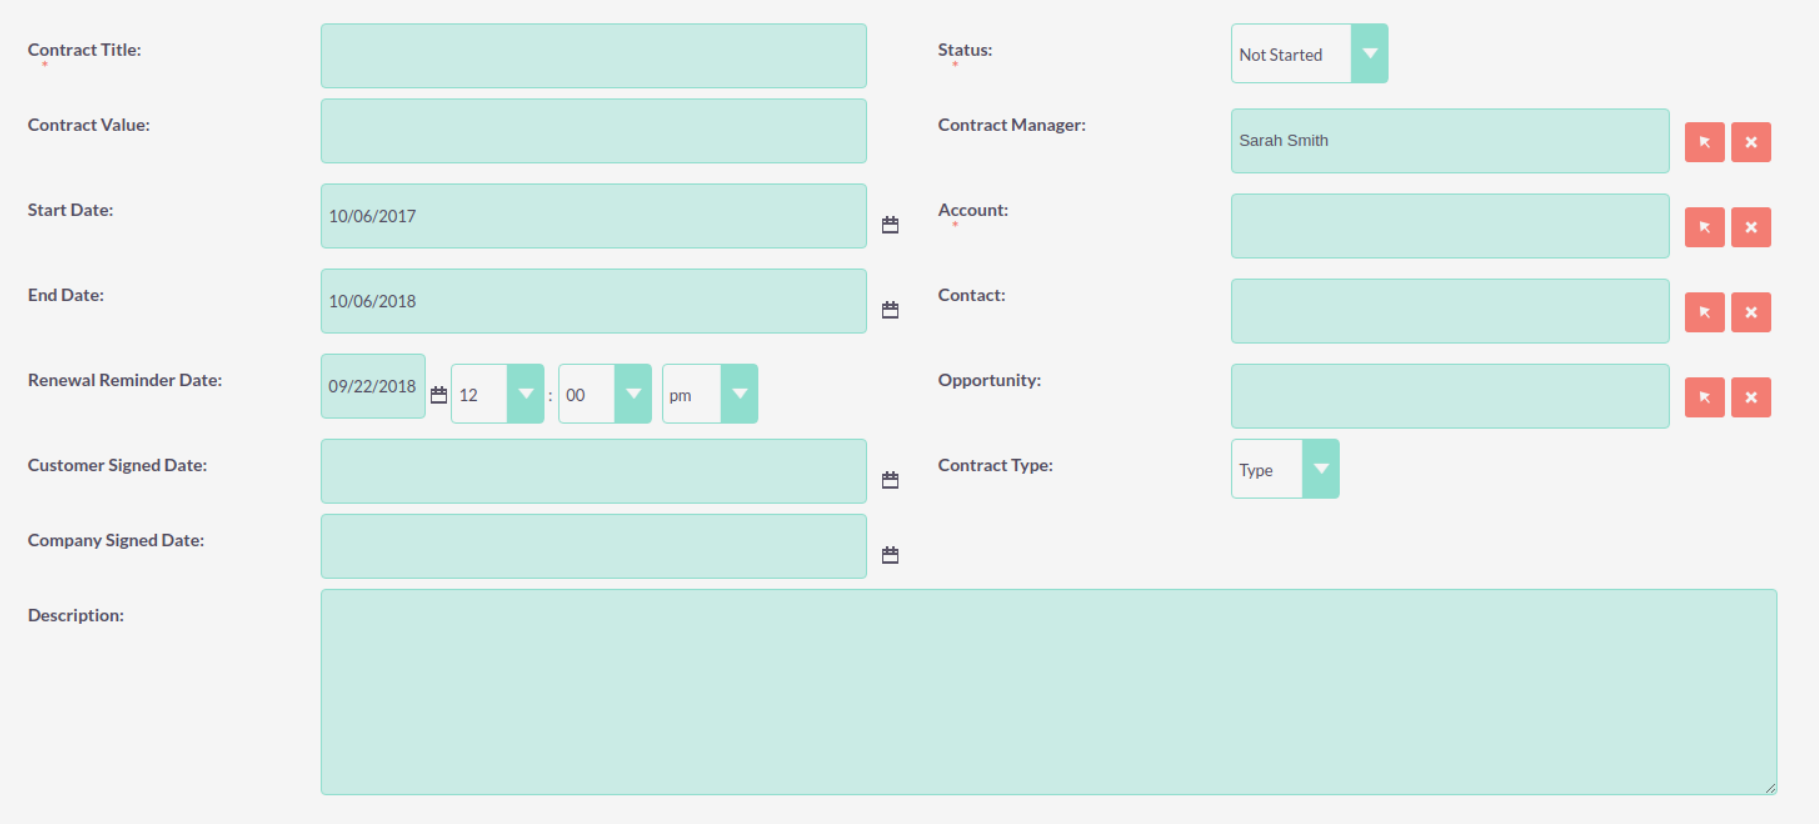Click select arrow button for Account

[1704, 227]
